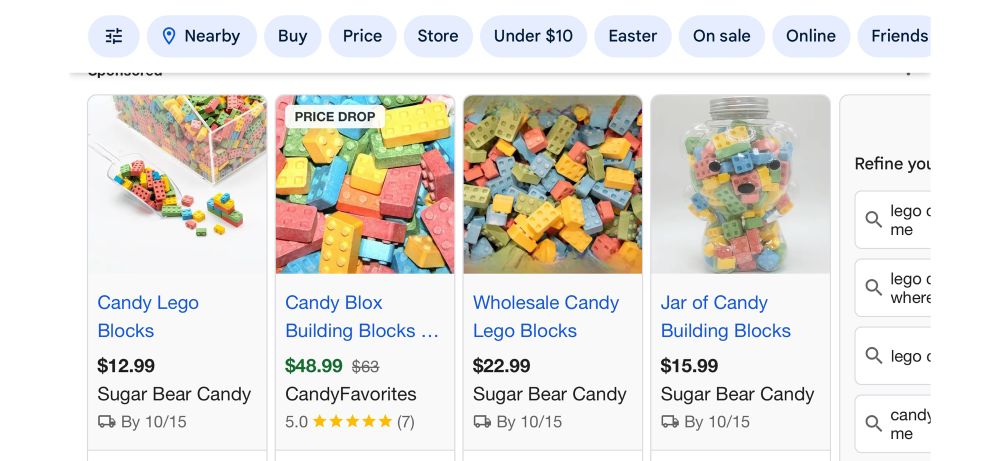Image resolution: width=1000 pixels, height=461 pixels.
Task: Expand the Price filter options
Action: (x=362, y=36)
